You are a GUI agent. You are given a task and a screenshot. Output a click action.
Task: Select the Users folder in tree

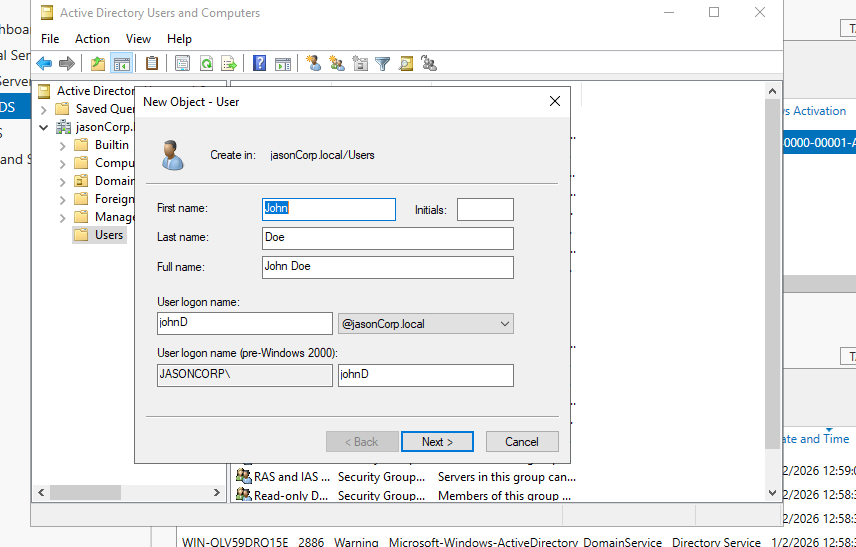tap(99, 235)
